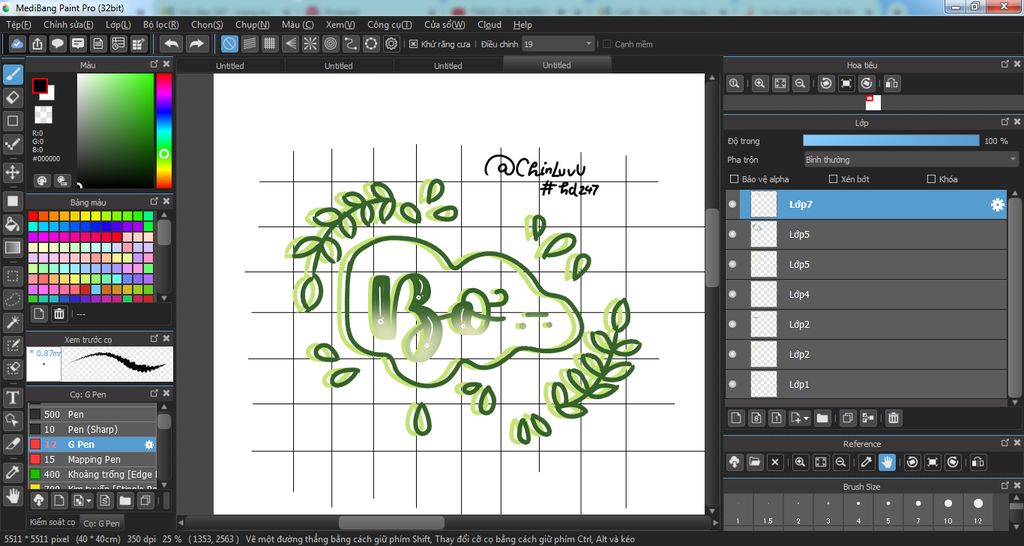The width and height of the screenshot is (1024, 546).
Task: Select the rectangular Selection tool
Action: (x=12, y=276)
